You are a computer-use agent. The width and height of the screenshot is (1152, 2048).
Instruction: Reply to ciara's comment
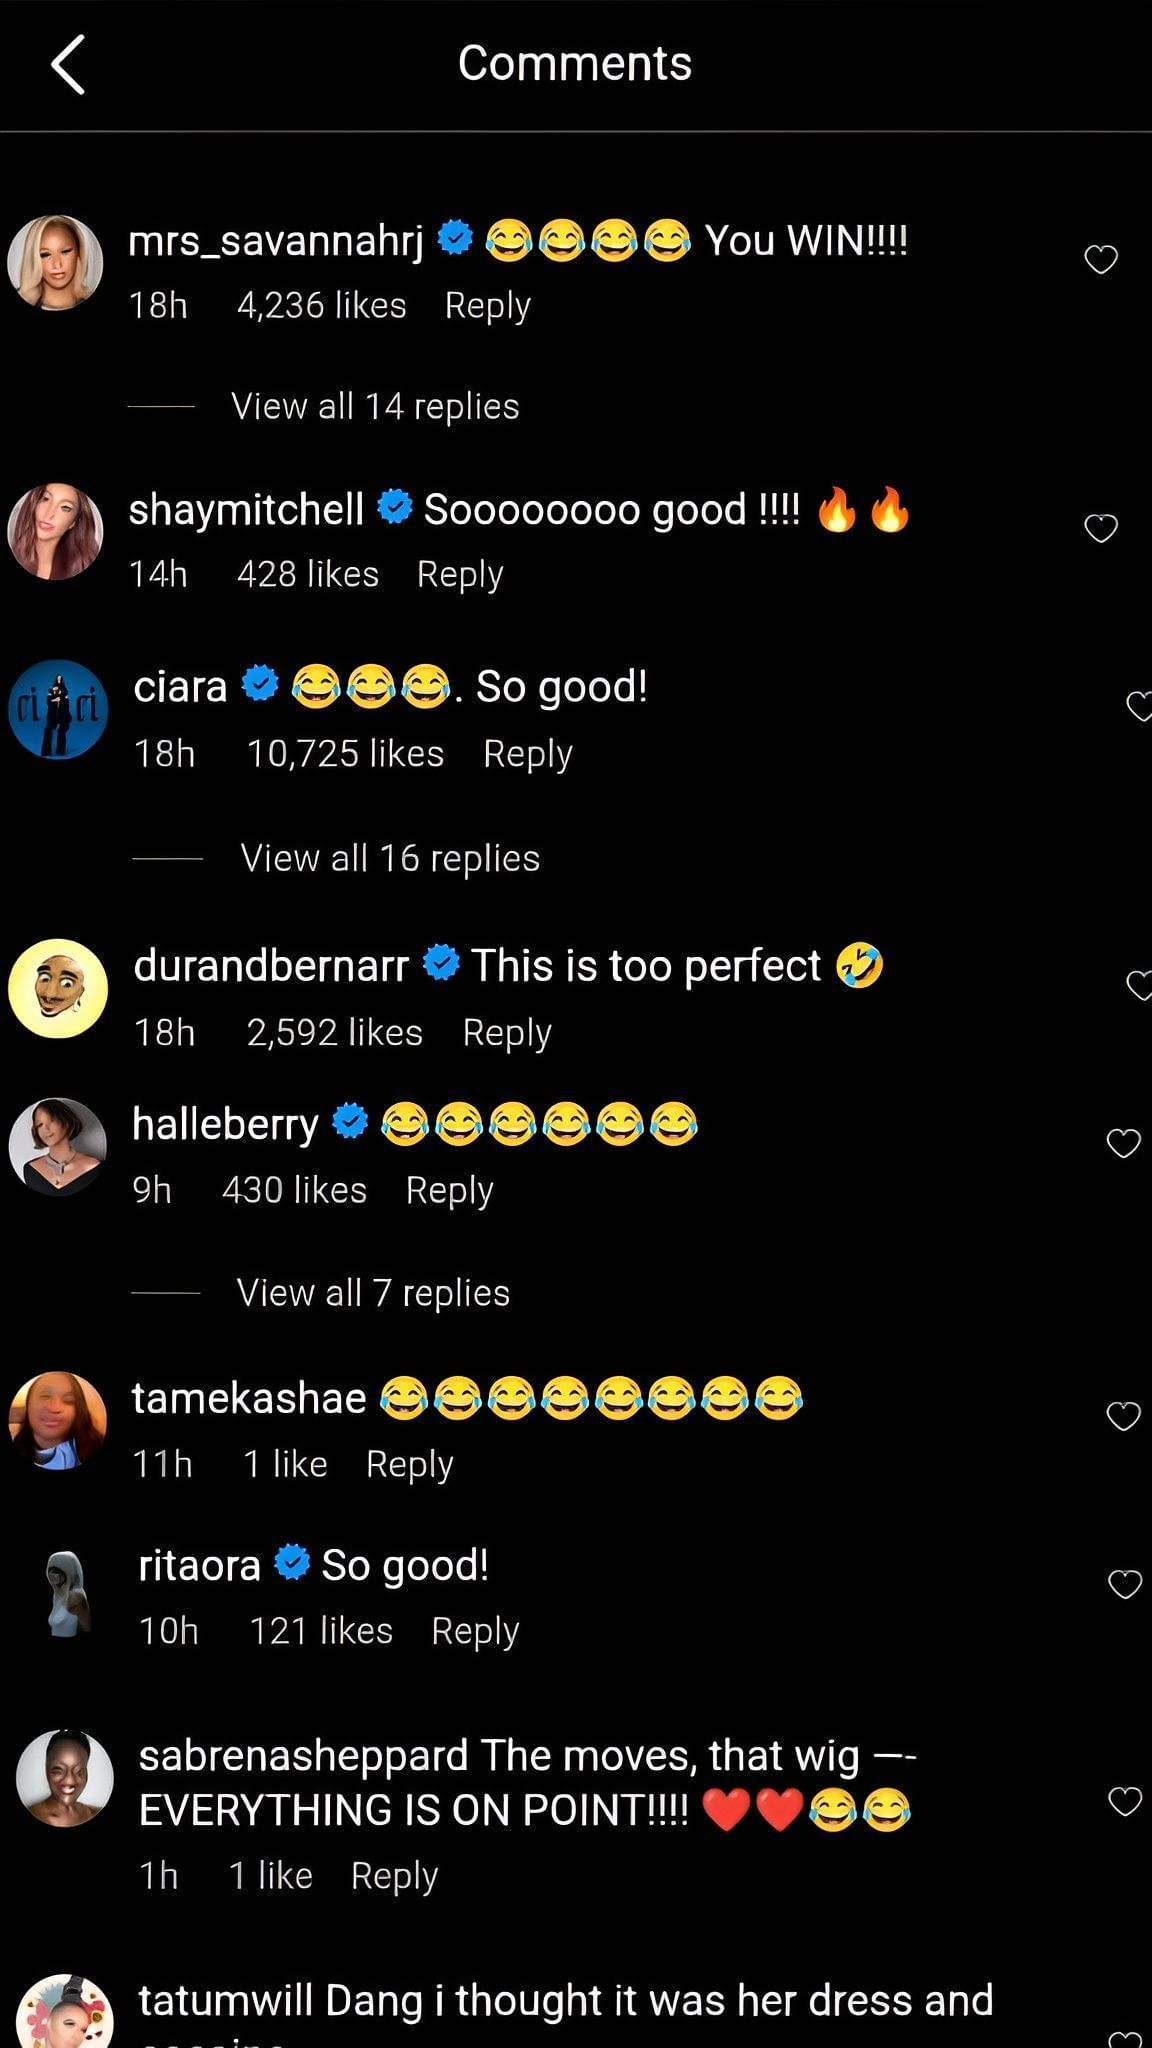click(528, 752)
